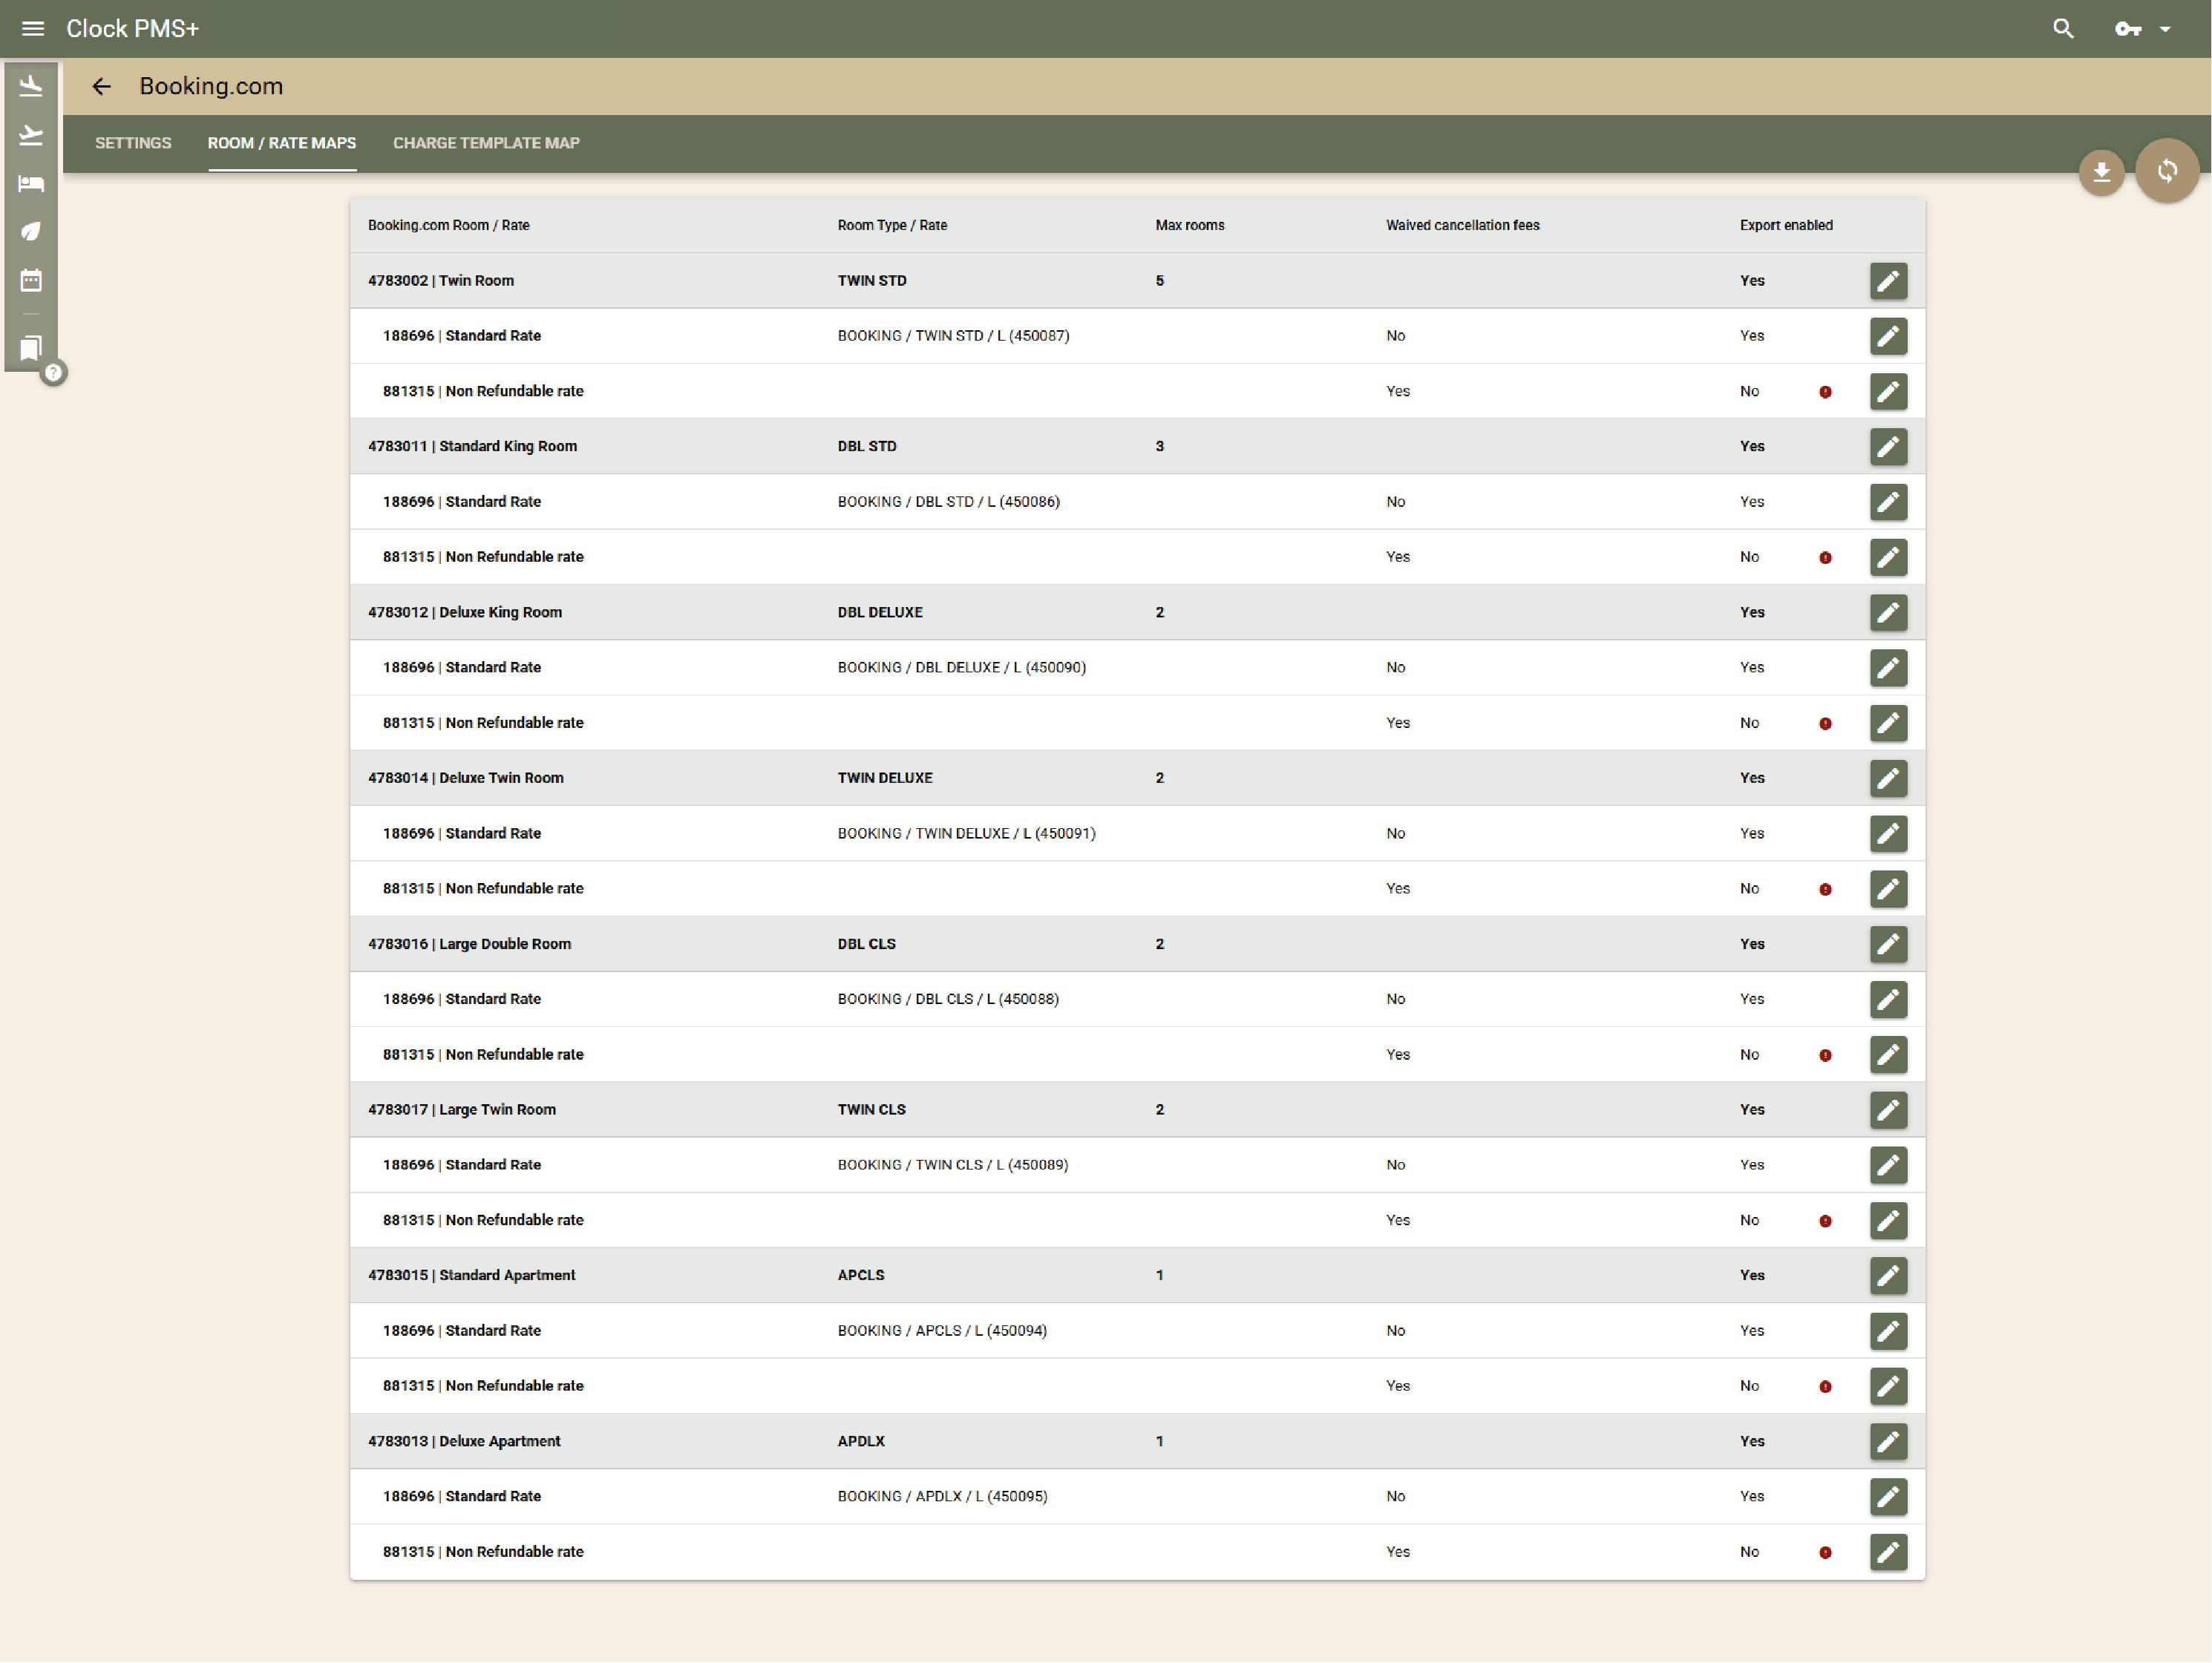Edit Standard Rate mapped to 450091
The image size is (2212, 1663).
point(1888,834)
